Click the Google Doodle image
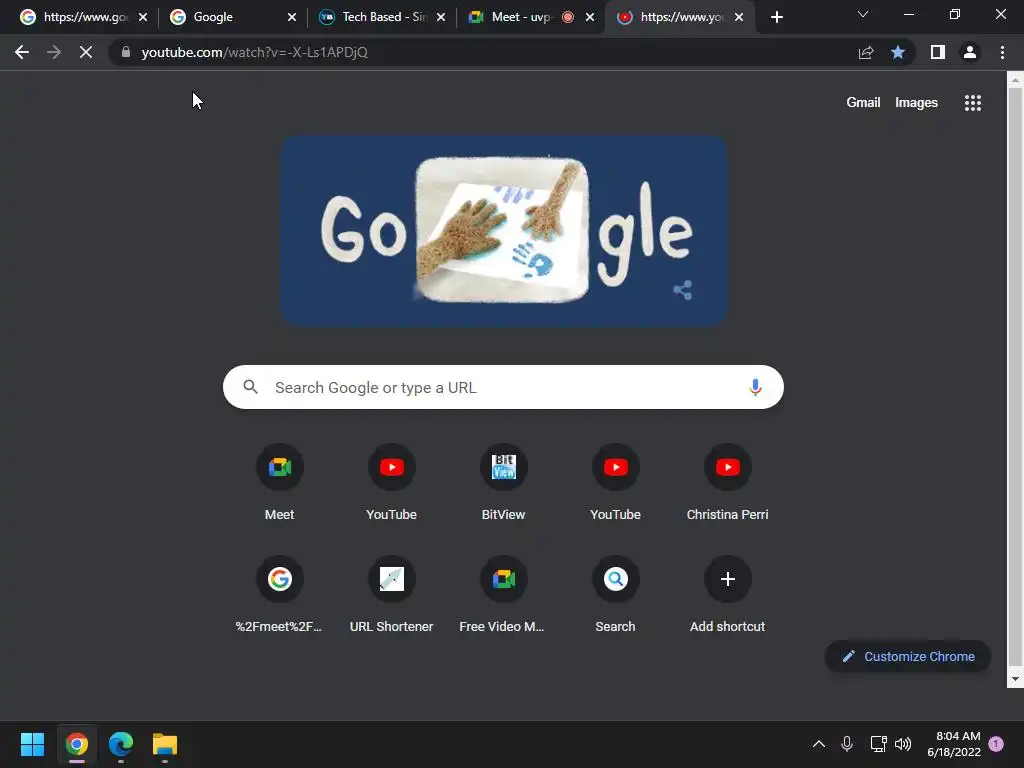The width and height of the screenshot is (1024, 768). point(504,230)
